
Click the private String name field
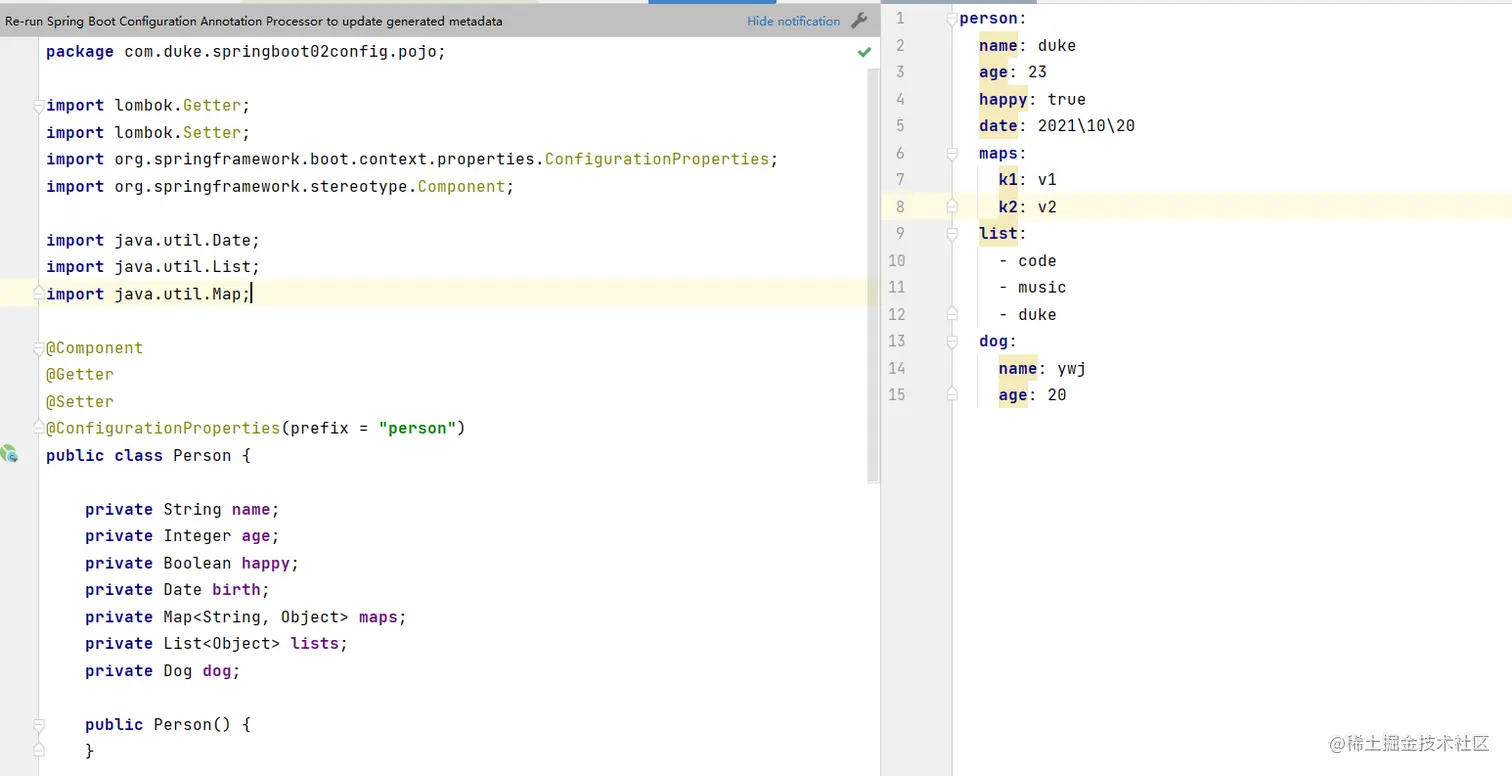point(182,509)
